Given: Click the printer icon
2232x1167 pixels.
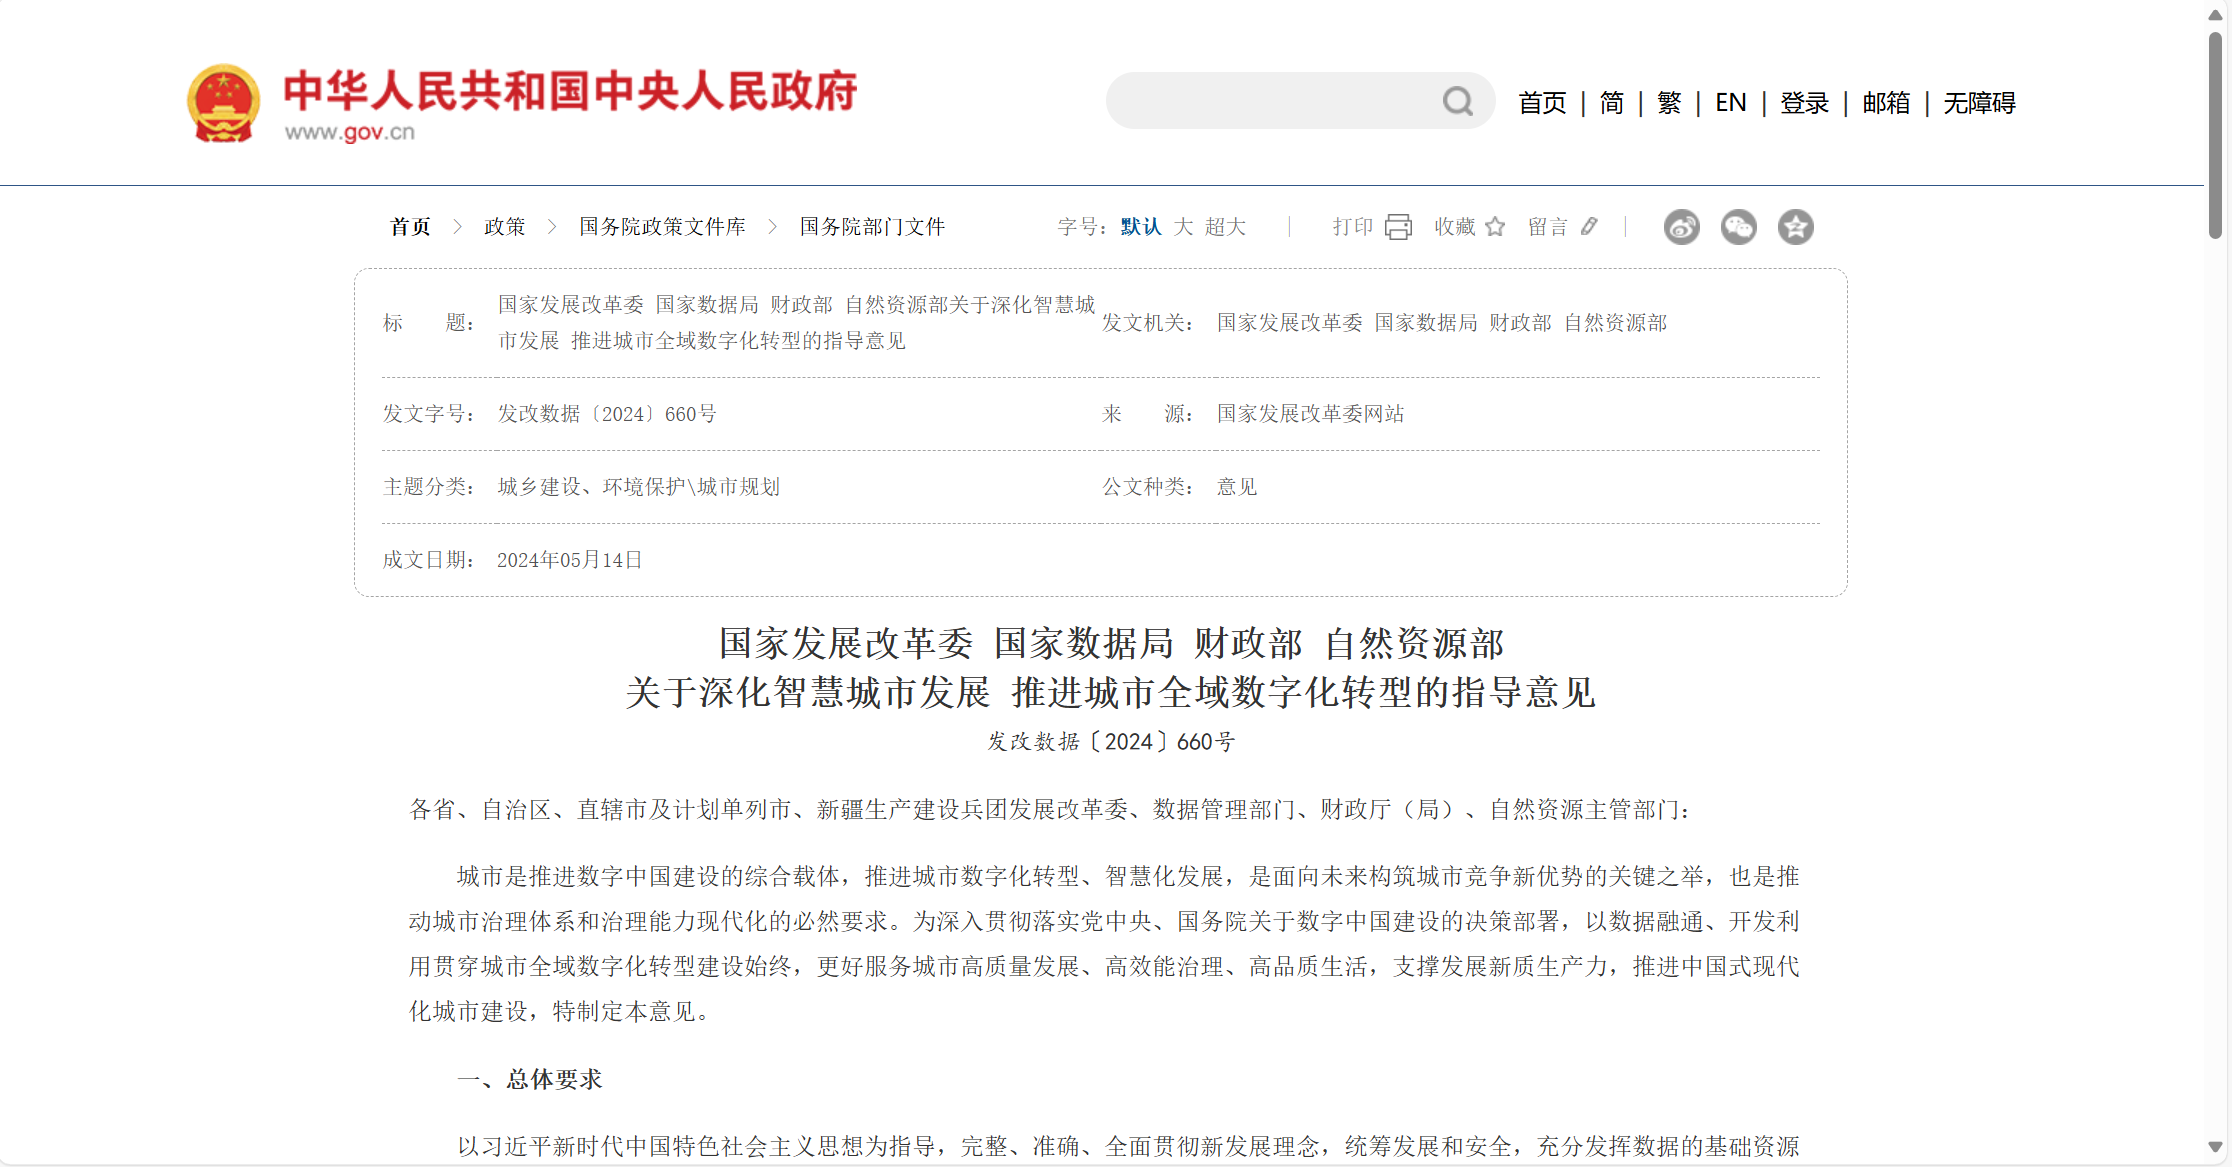Looking at the screenshot, I should tap(1398, 227).
